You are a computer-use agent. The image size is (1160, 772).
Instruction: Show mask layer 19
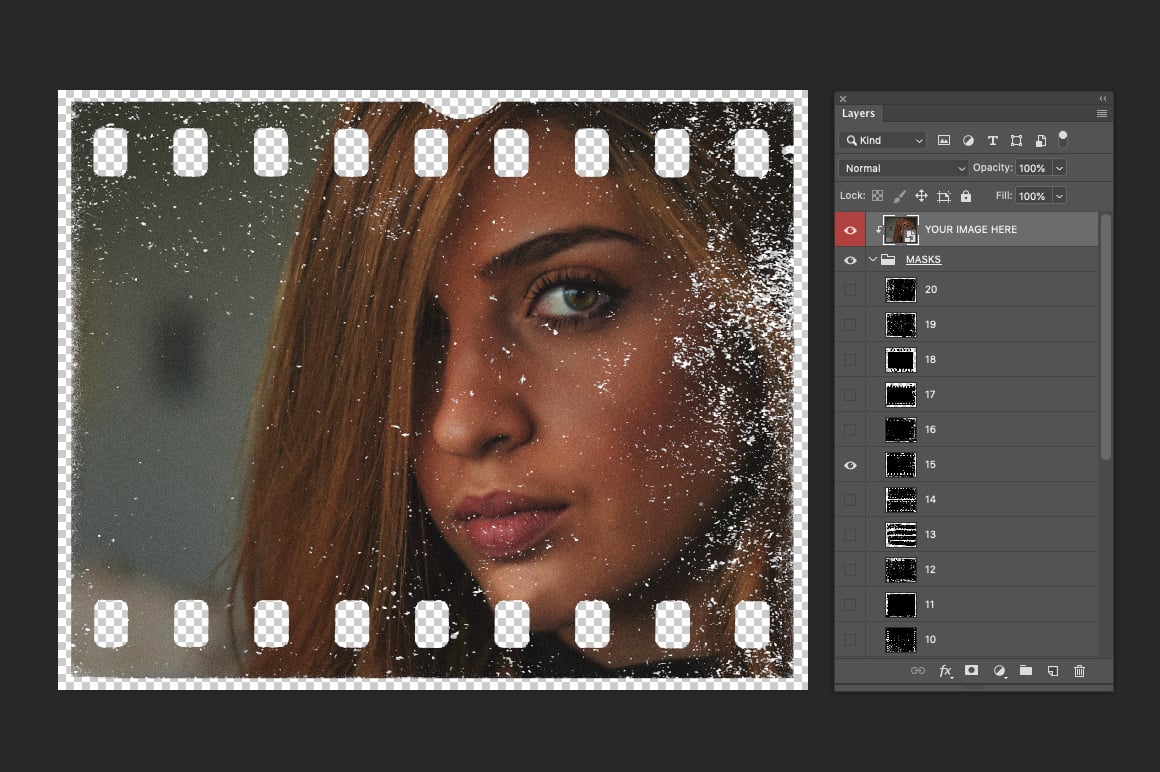[x=850, y=325]
